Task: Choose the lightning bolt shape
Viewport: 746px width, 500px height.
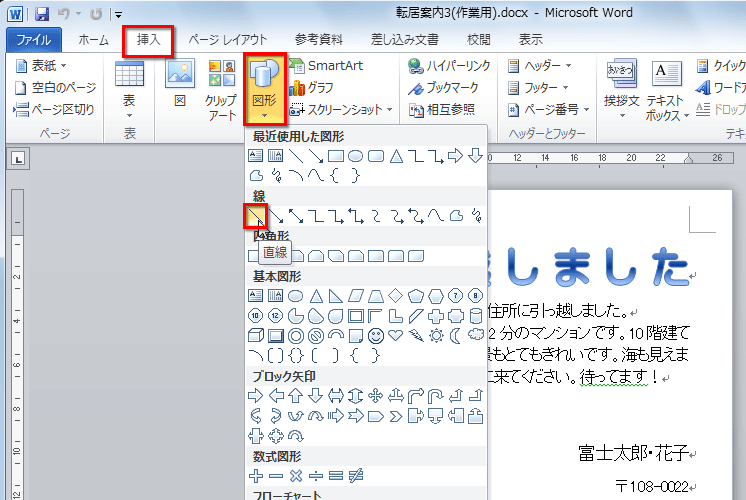Action: coord(416,336)
